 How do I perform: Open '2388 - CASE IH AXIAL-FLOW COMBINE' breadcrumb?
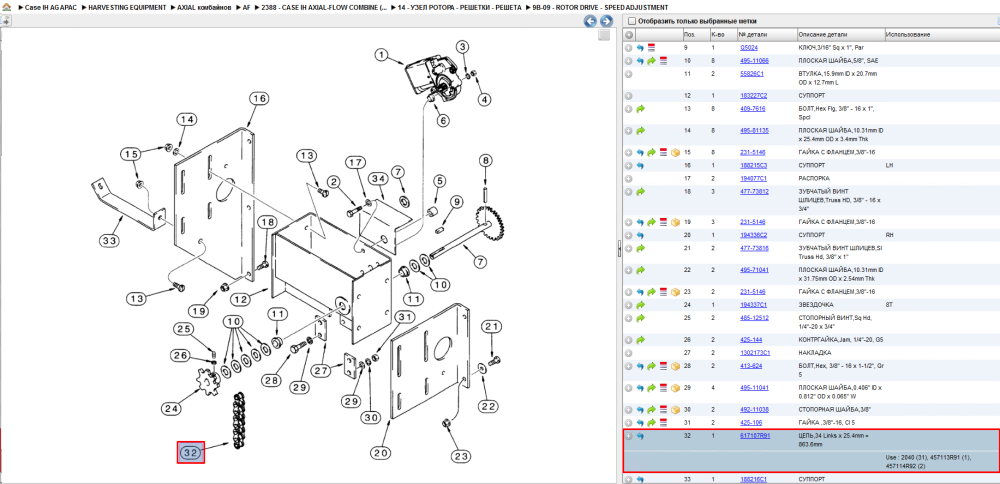pos(324,7)
